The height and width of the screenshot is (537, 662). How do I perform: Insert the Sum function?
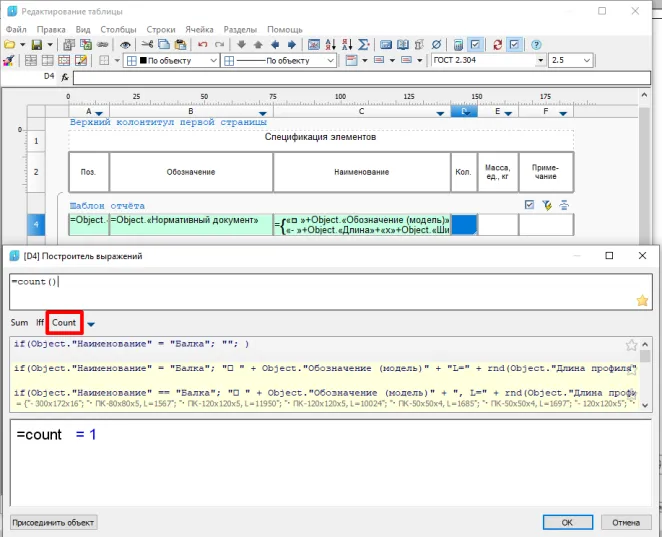click(19, 323)
